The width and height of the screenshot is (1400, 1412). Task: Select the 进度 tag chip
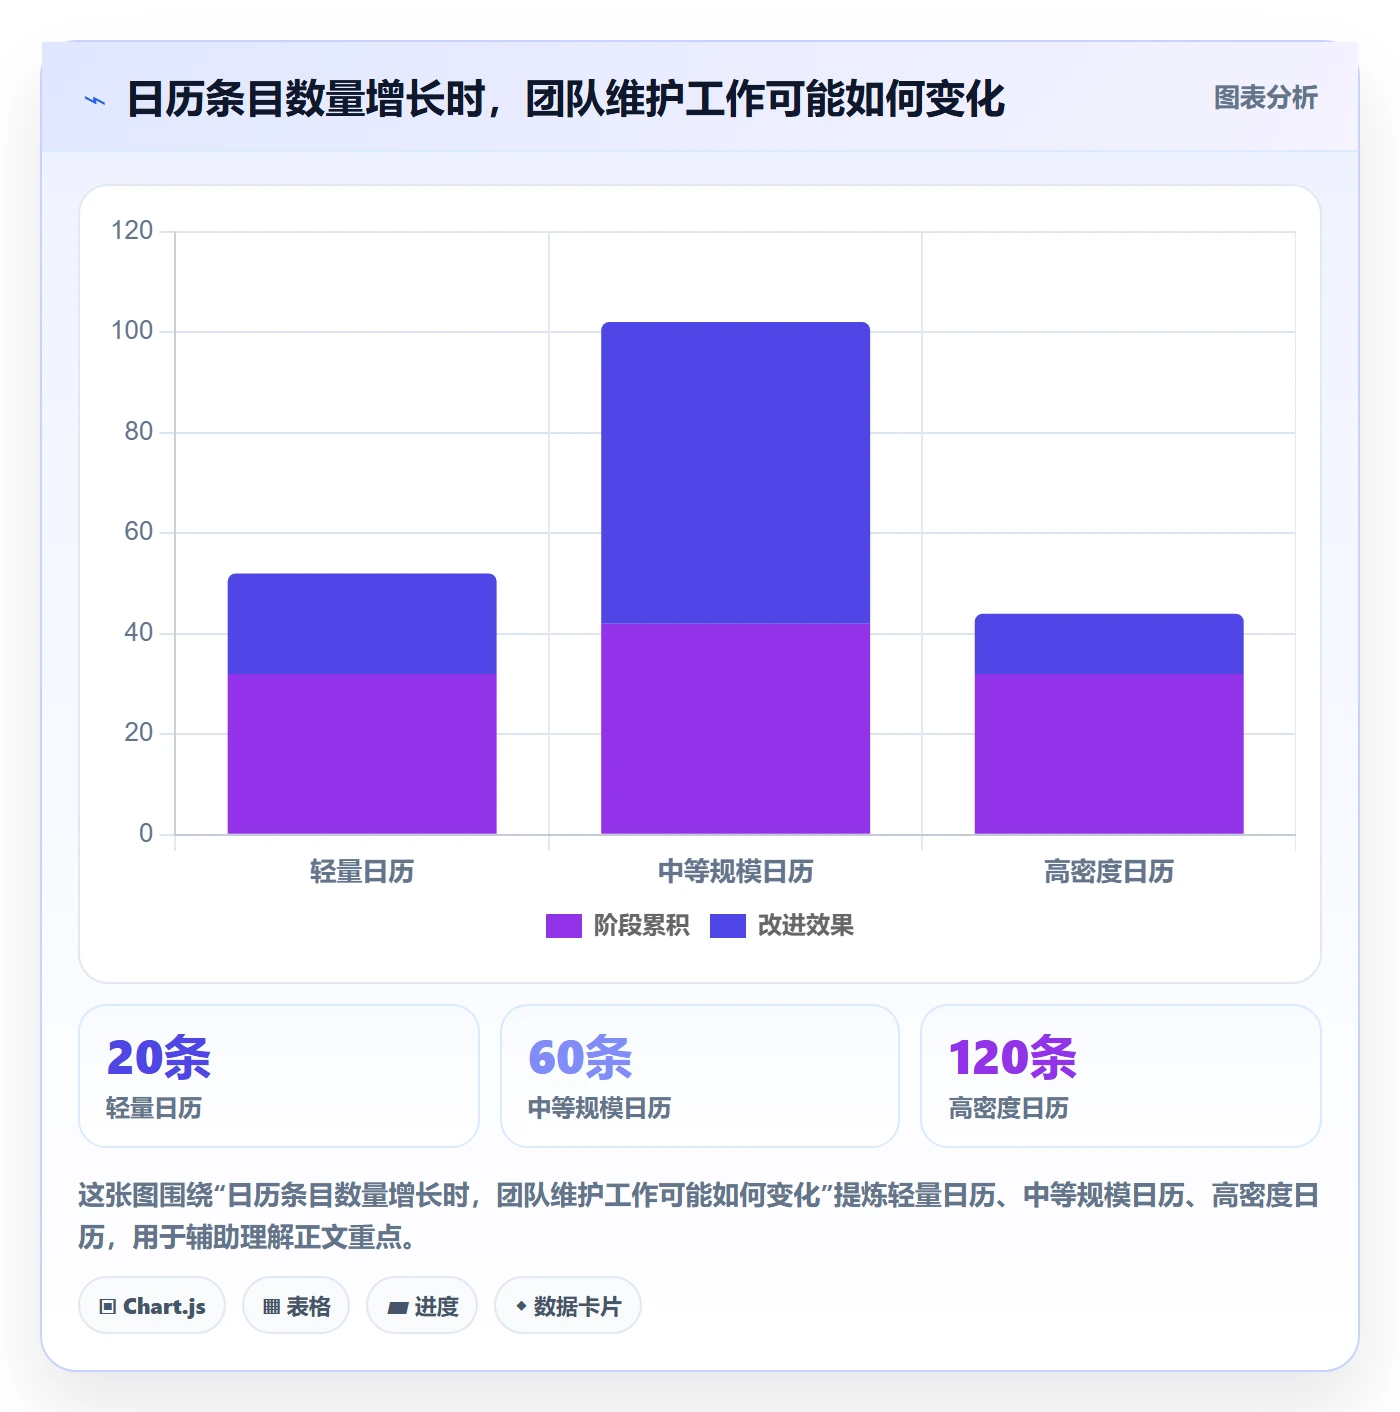(x=422, y=1306)
